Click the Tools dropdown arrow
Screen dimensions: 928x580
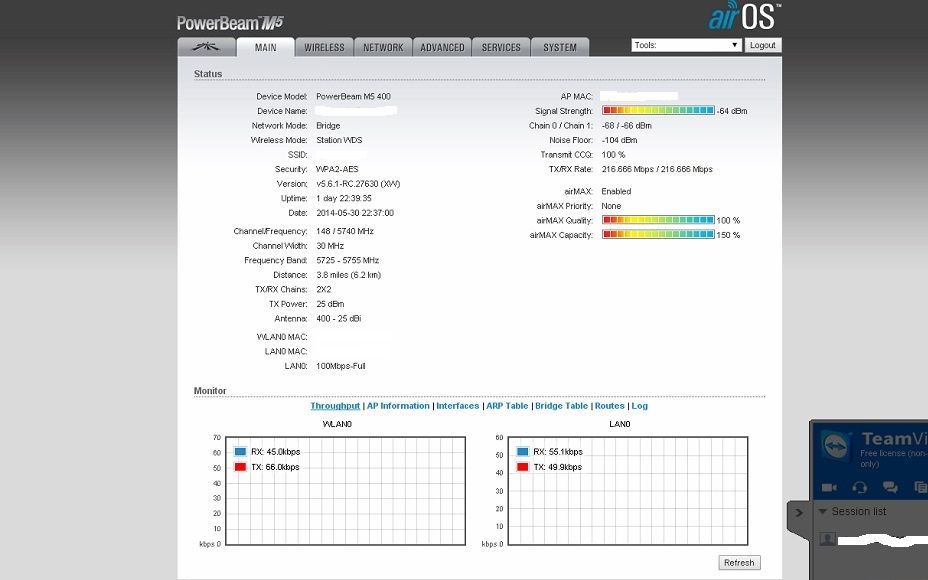(733, 44)
